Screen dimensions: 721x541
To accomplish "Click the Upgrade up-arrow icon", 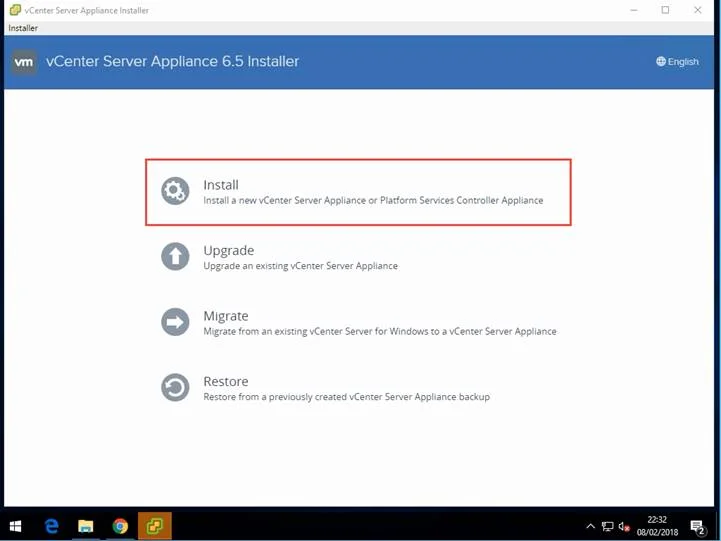I will (x=175, y=256).
